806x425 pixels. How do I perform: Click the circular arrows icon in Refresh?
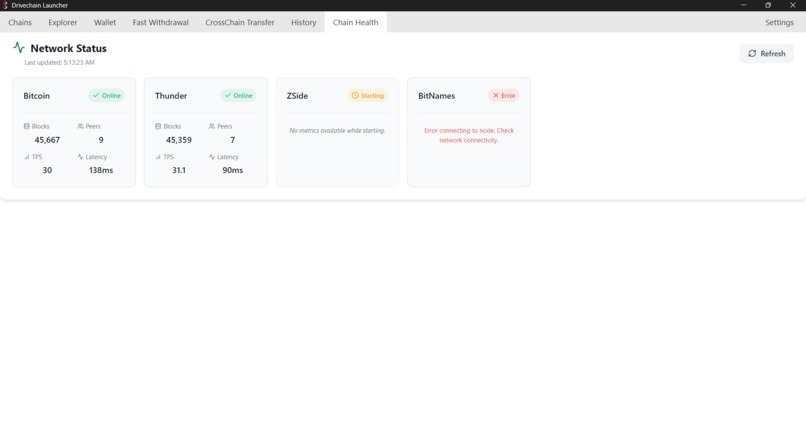(x=752, y=53)
